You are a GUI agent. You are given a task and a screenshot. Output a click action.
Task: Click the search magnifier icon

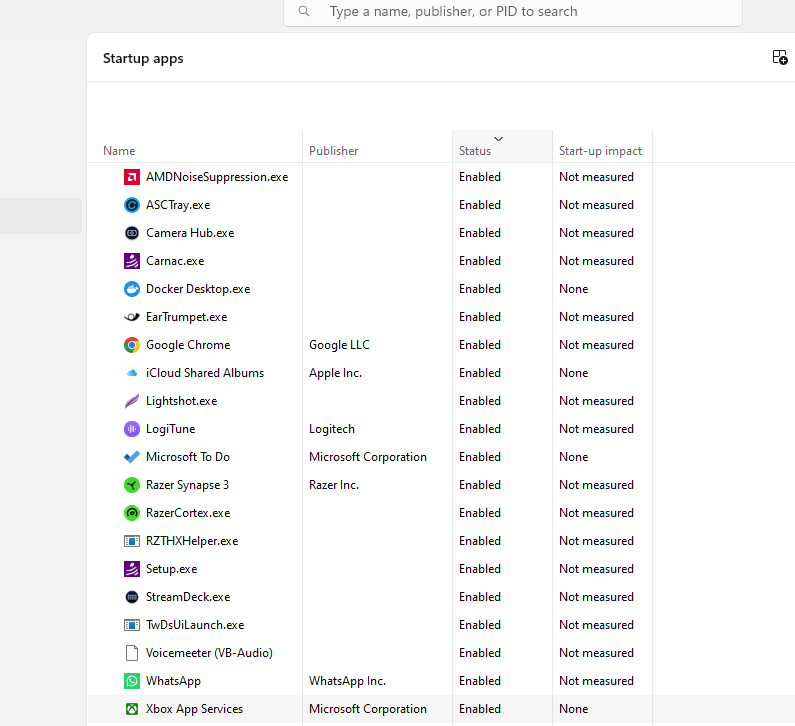point(304,11)
